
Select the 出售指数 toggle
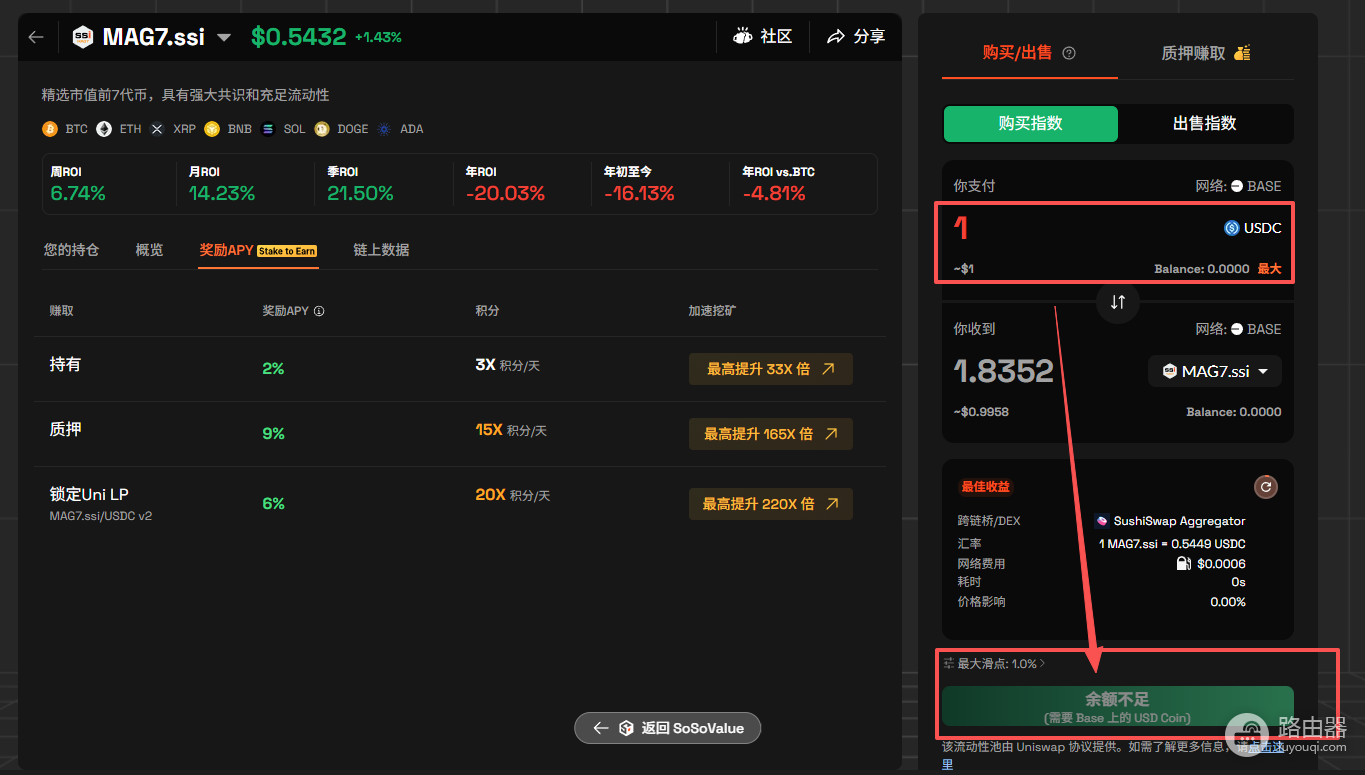pyautogui.click(x=1205, y=124)
